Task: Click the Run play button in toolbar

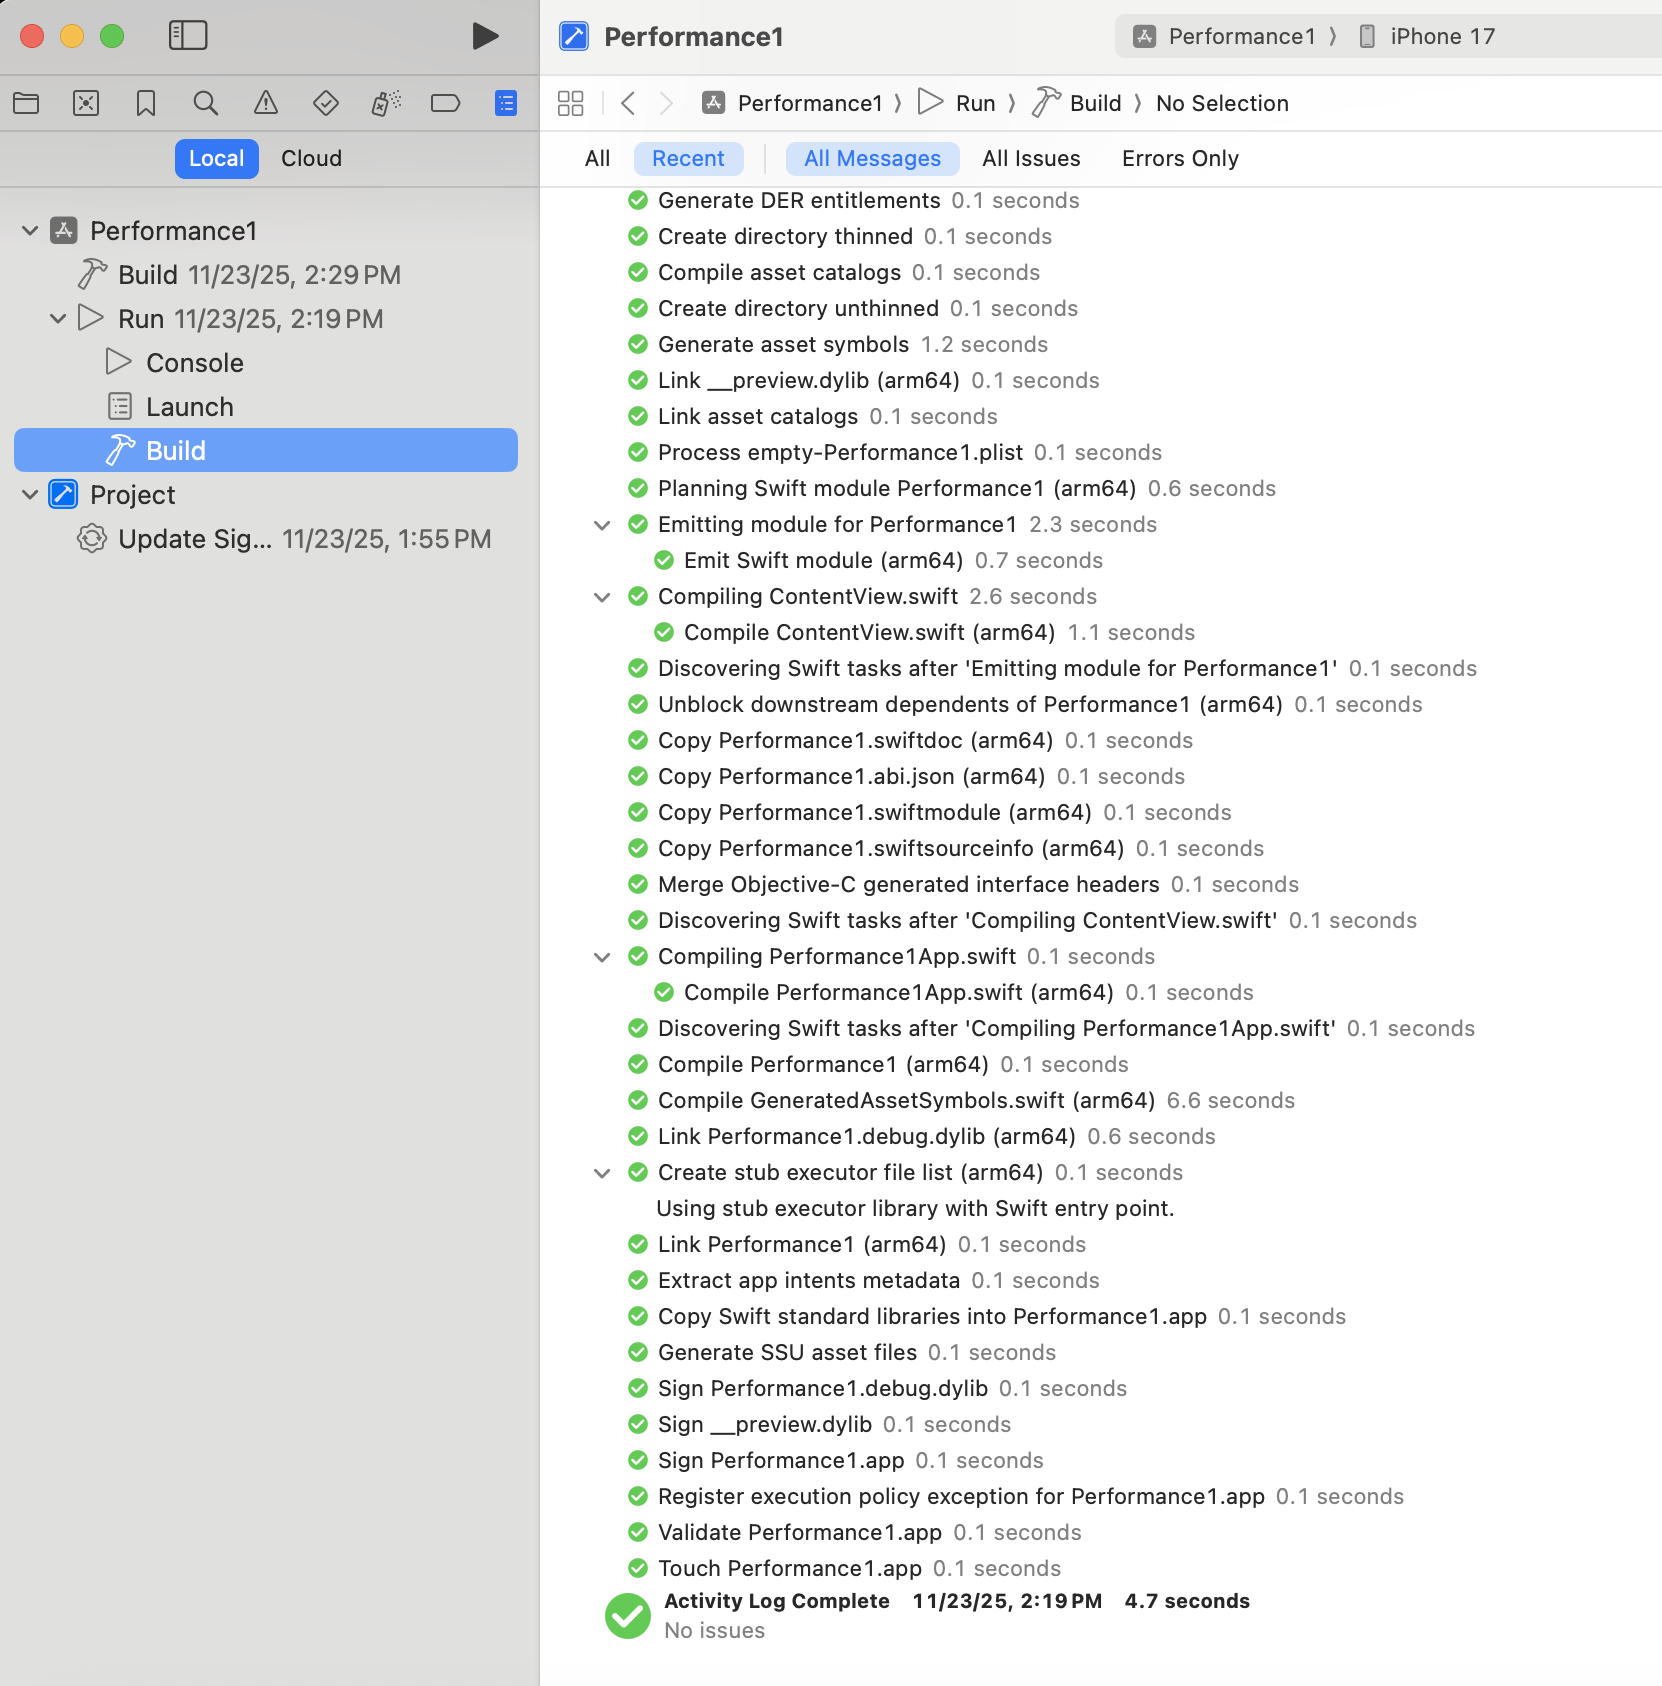Action: click(485, 36)
